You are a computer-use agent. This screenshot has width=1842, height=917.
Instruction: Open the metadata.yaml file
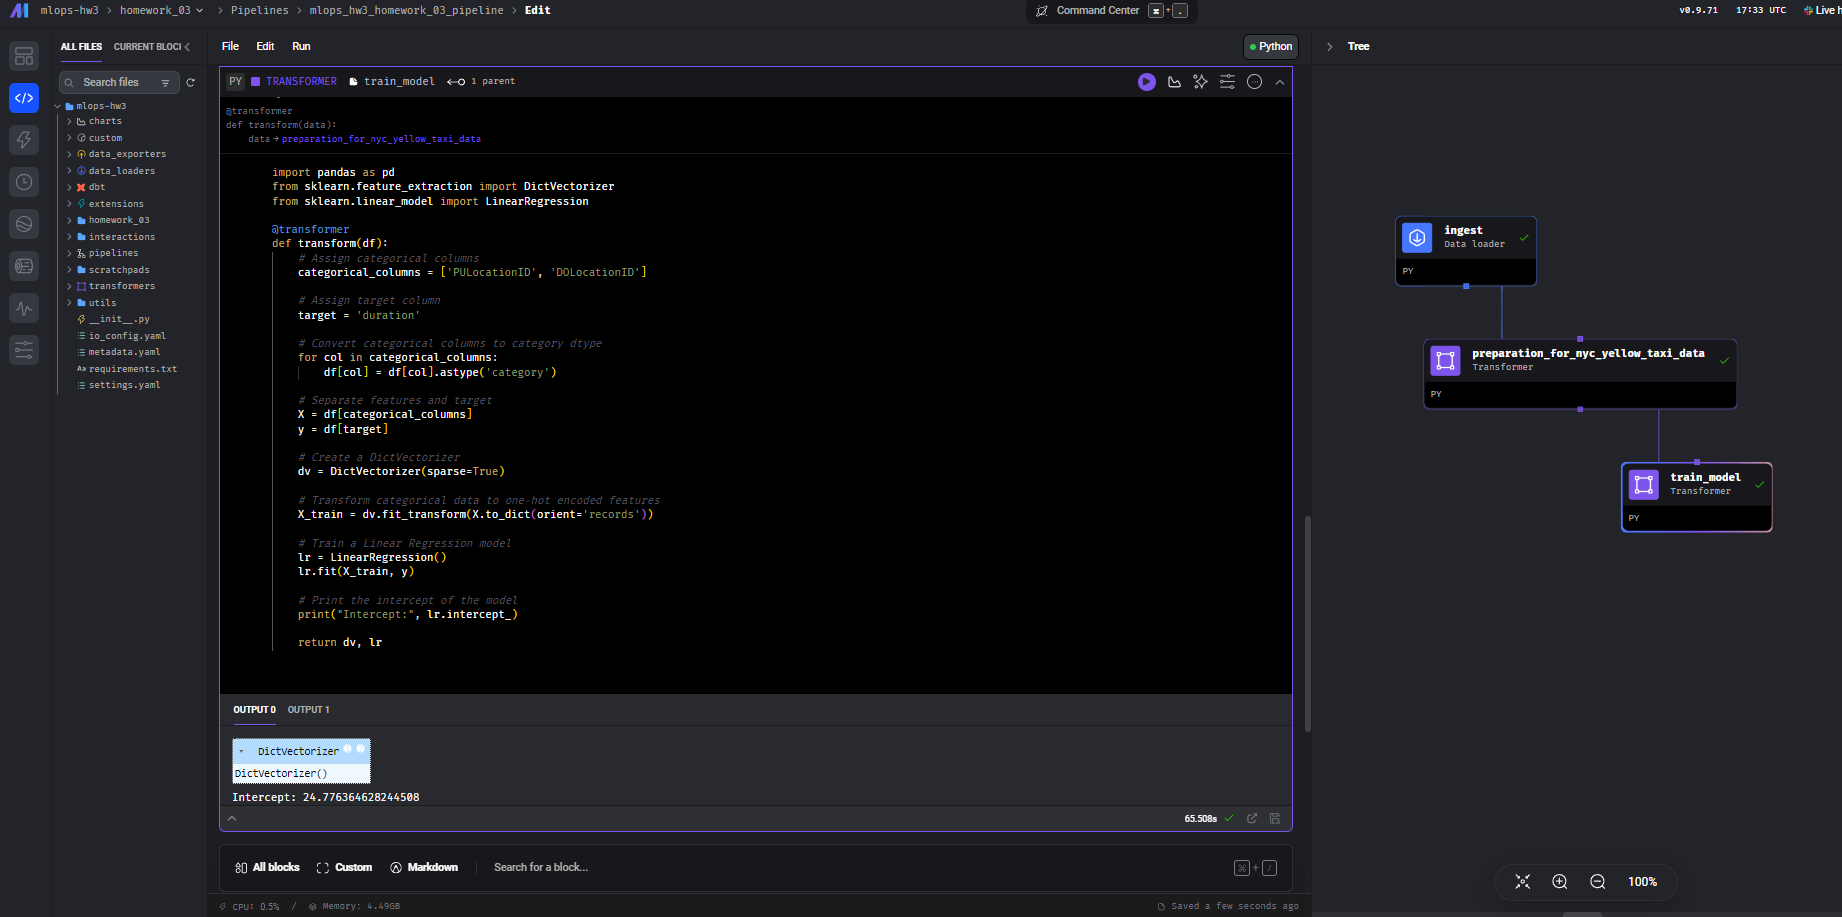tap(124, 352)
